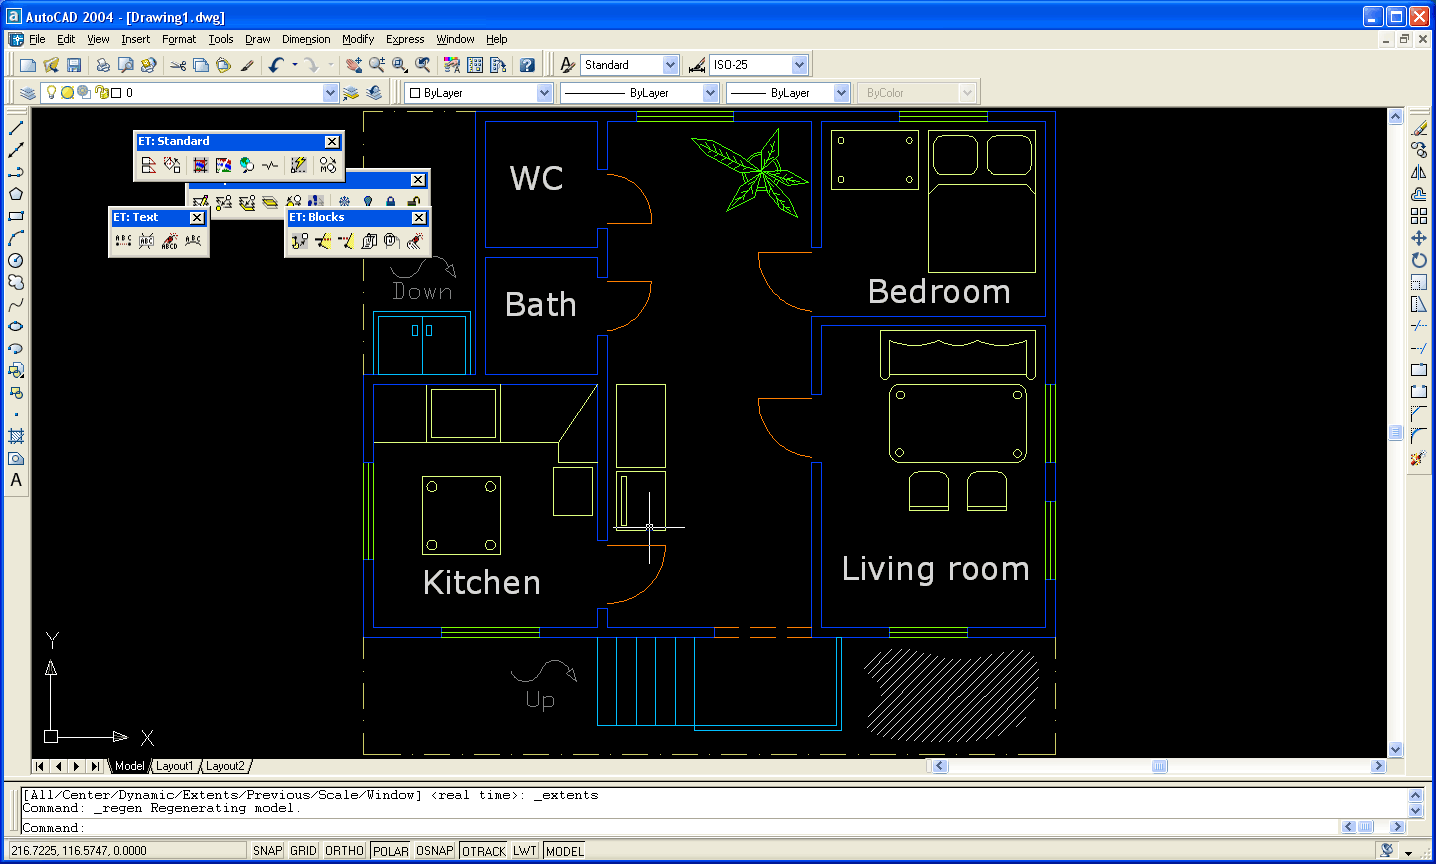The width and height of the screenshot is (1436, 864).
Task: Select the Revision Cloud tool
Action: point(16,282)
